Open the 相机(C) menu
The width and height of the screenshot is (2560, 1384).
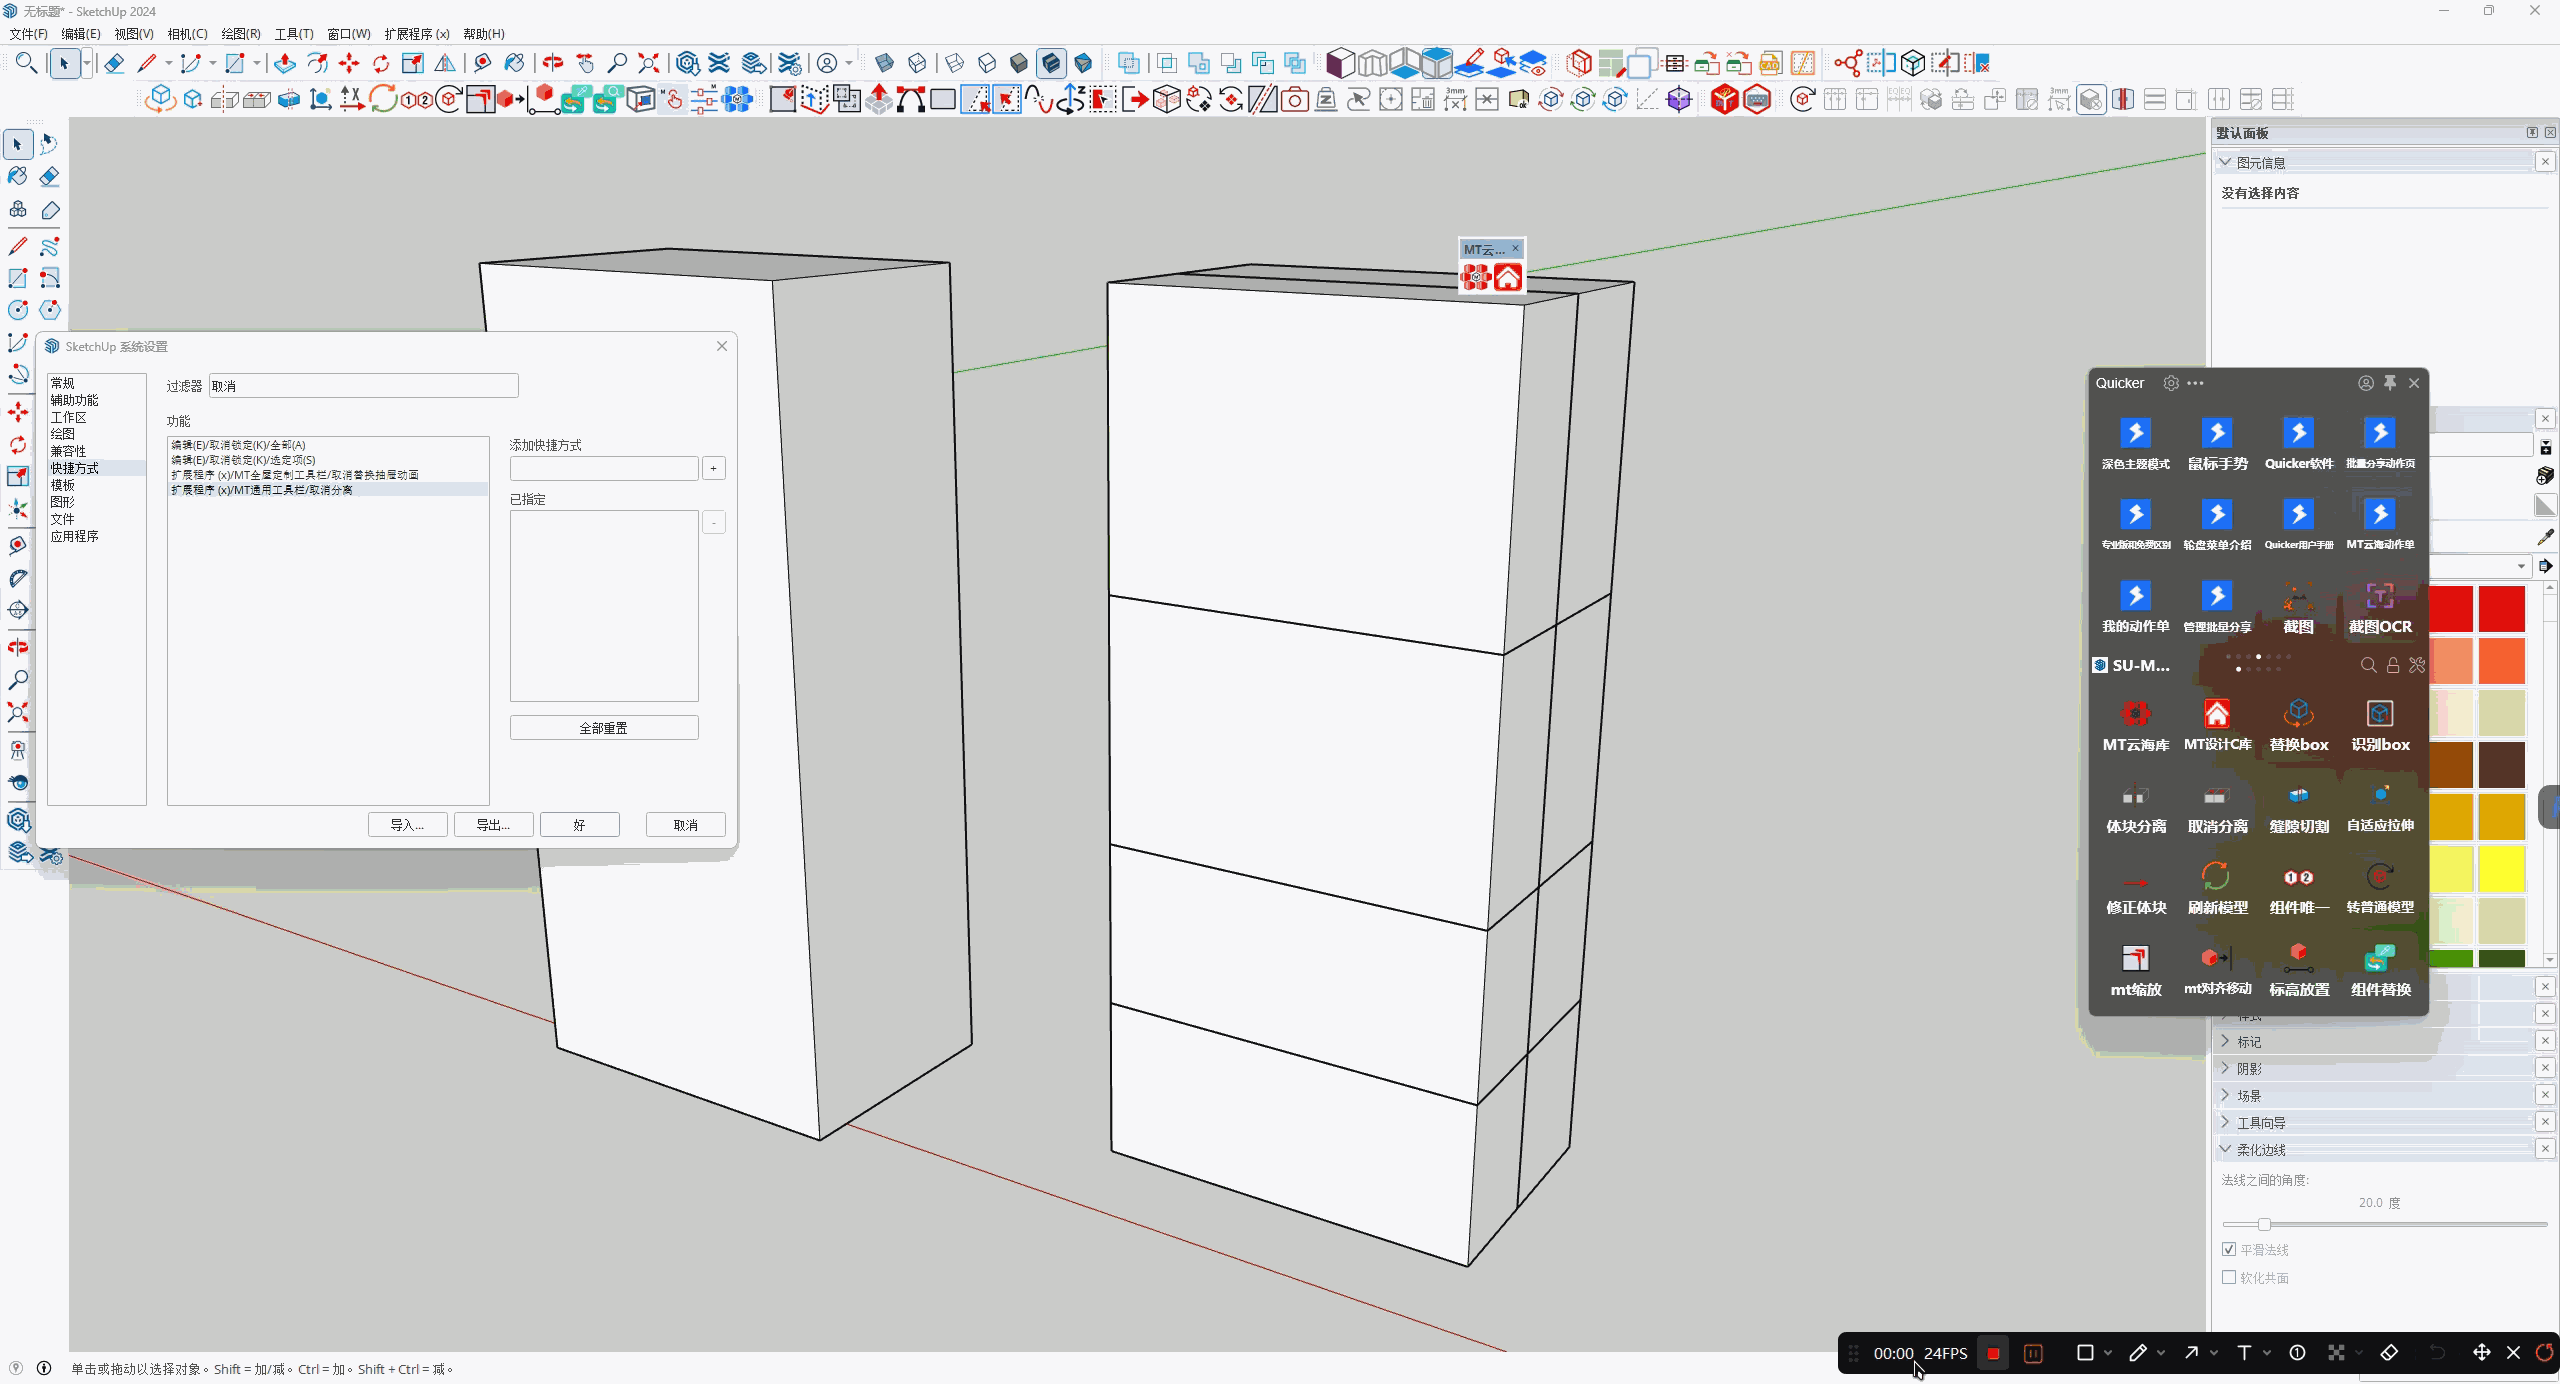coord(187,34)
